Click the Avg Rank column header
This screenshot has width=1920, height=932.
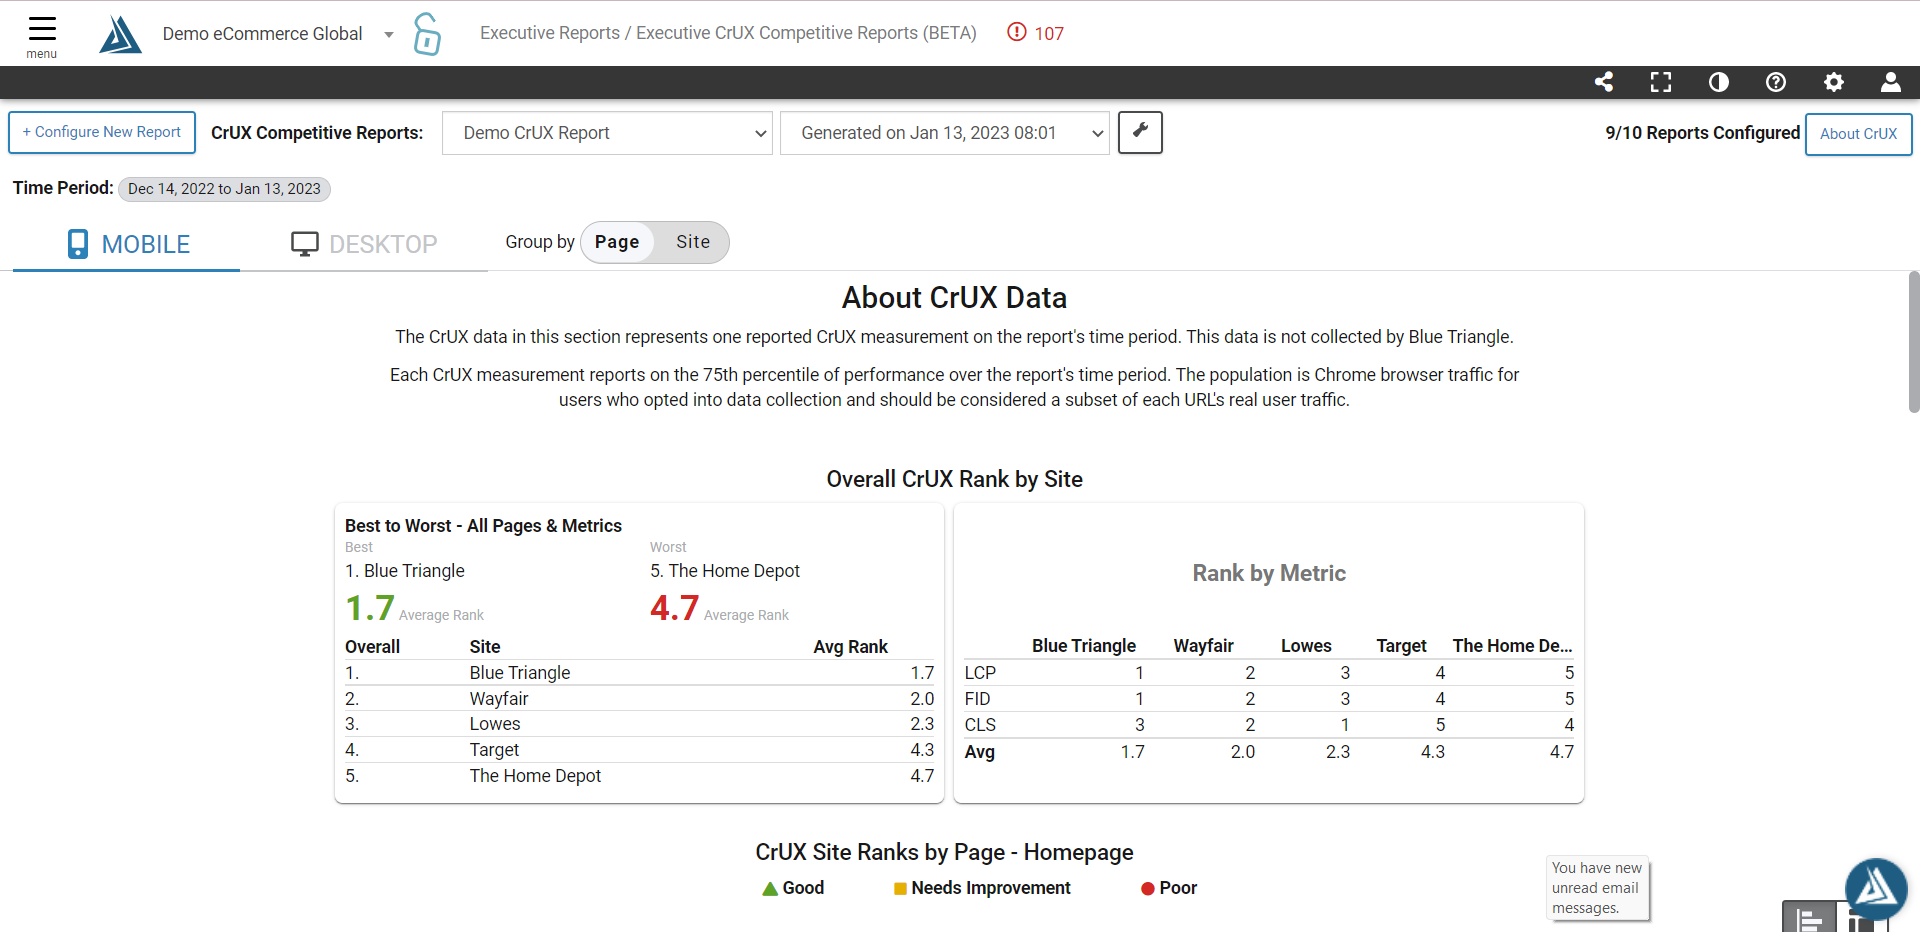[850, 647]
